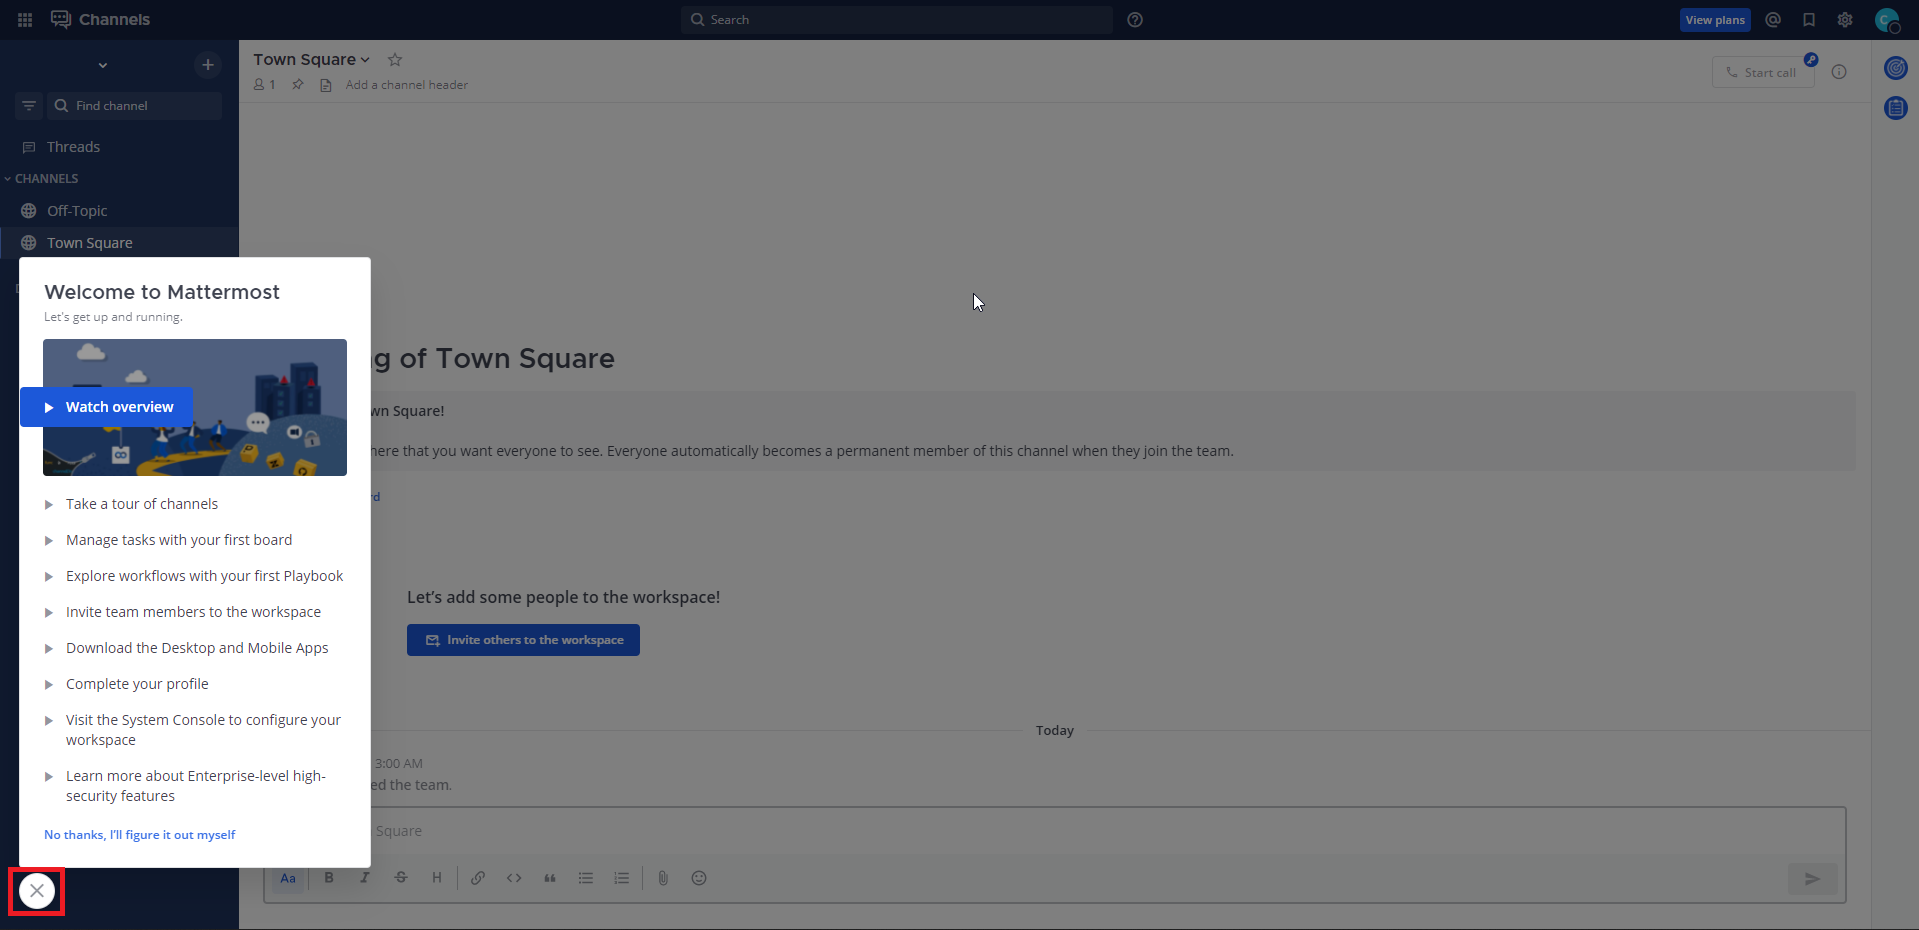Click Invite others to the workspace
This screenshot has height=930, width=1919.
[523, 640]
